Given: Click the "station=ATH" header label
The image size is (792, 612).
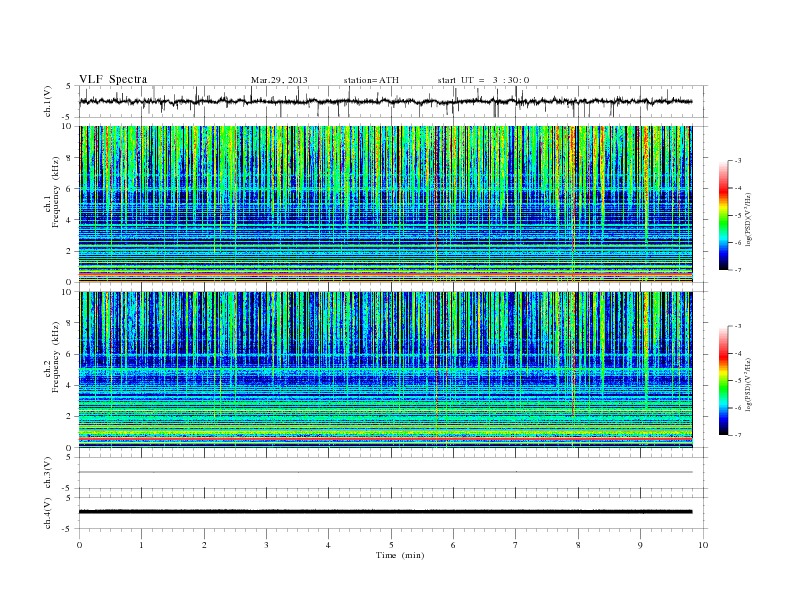Looking at the screenshot, I should click(x=371, y=80).
